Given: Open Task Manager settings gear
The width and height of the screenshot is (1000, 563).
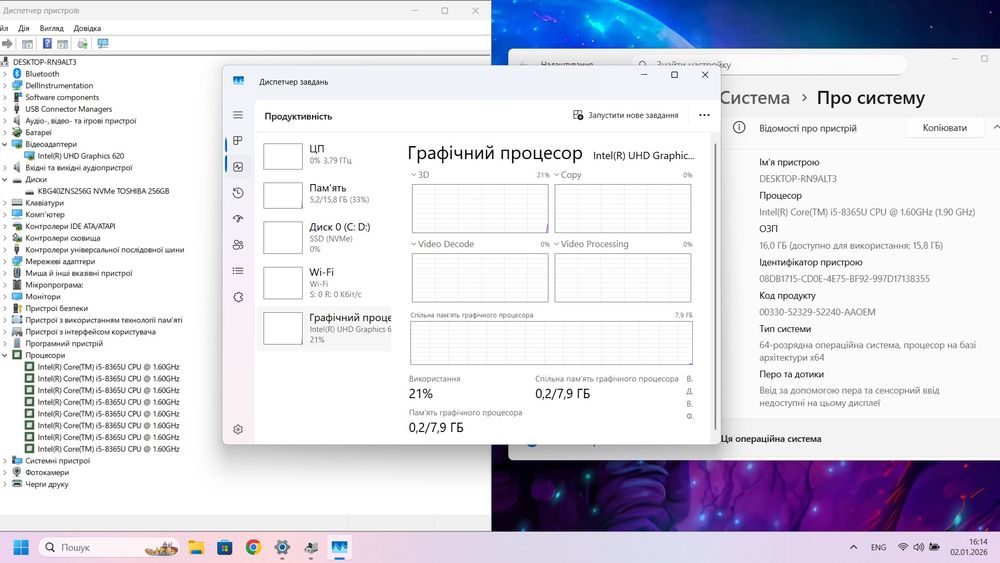Looking at the screenshot, I should pos(238,430).
